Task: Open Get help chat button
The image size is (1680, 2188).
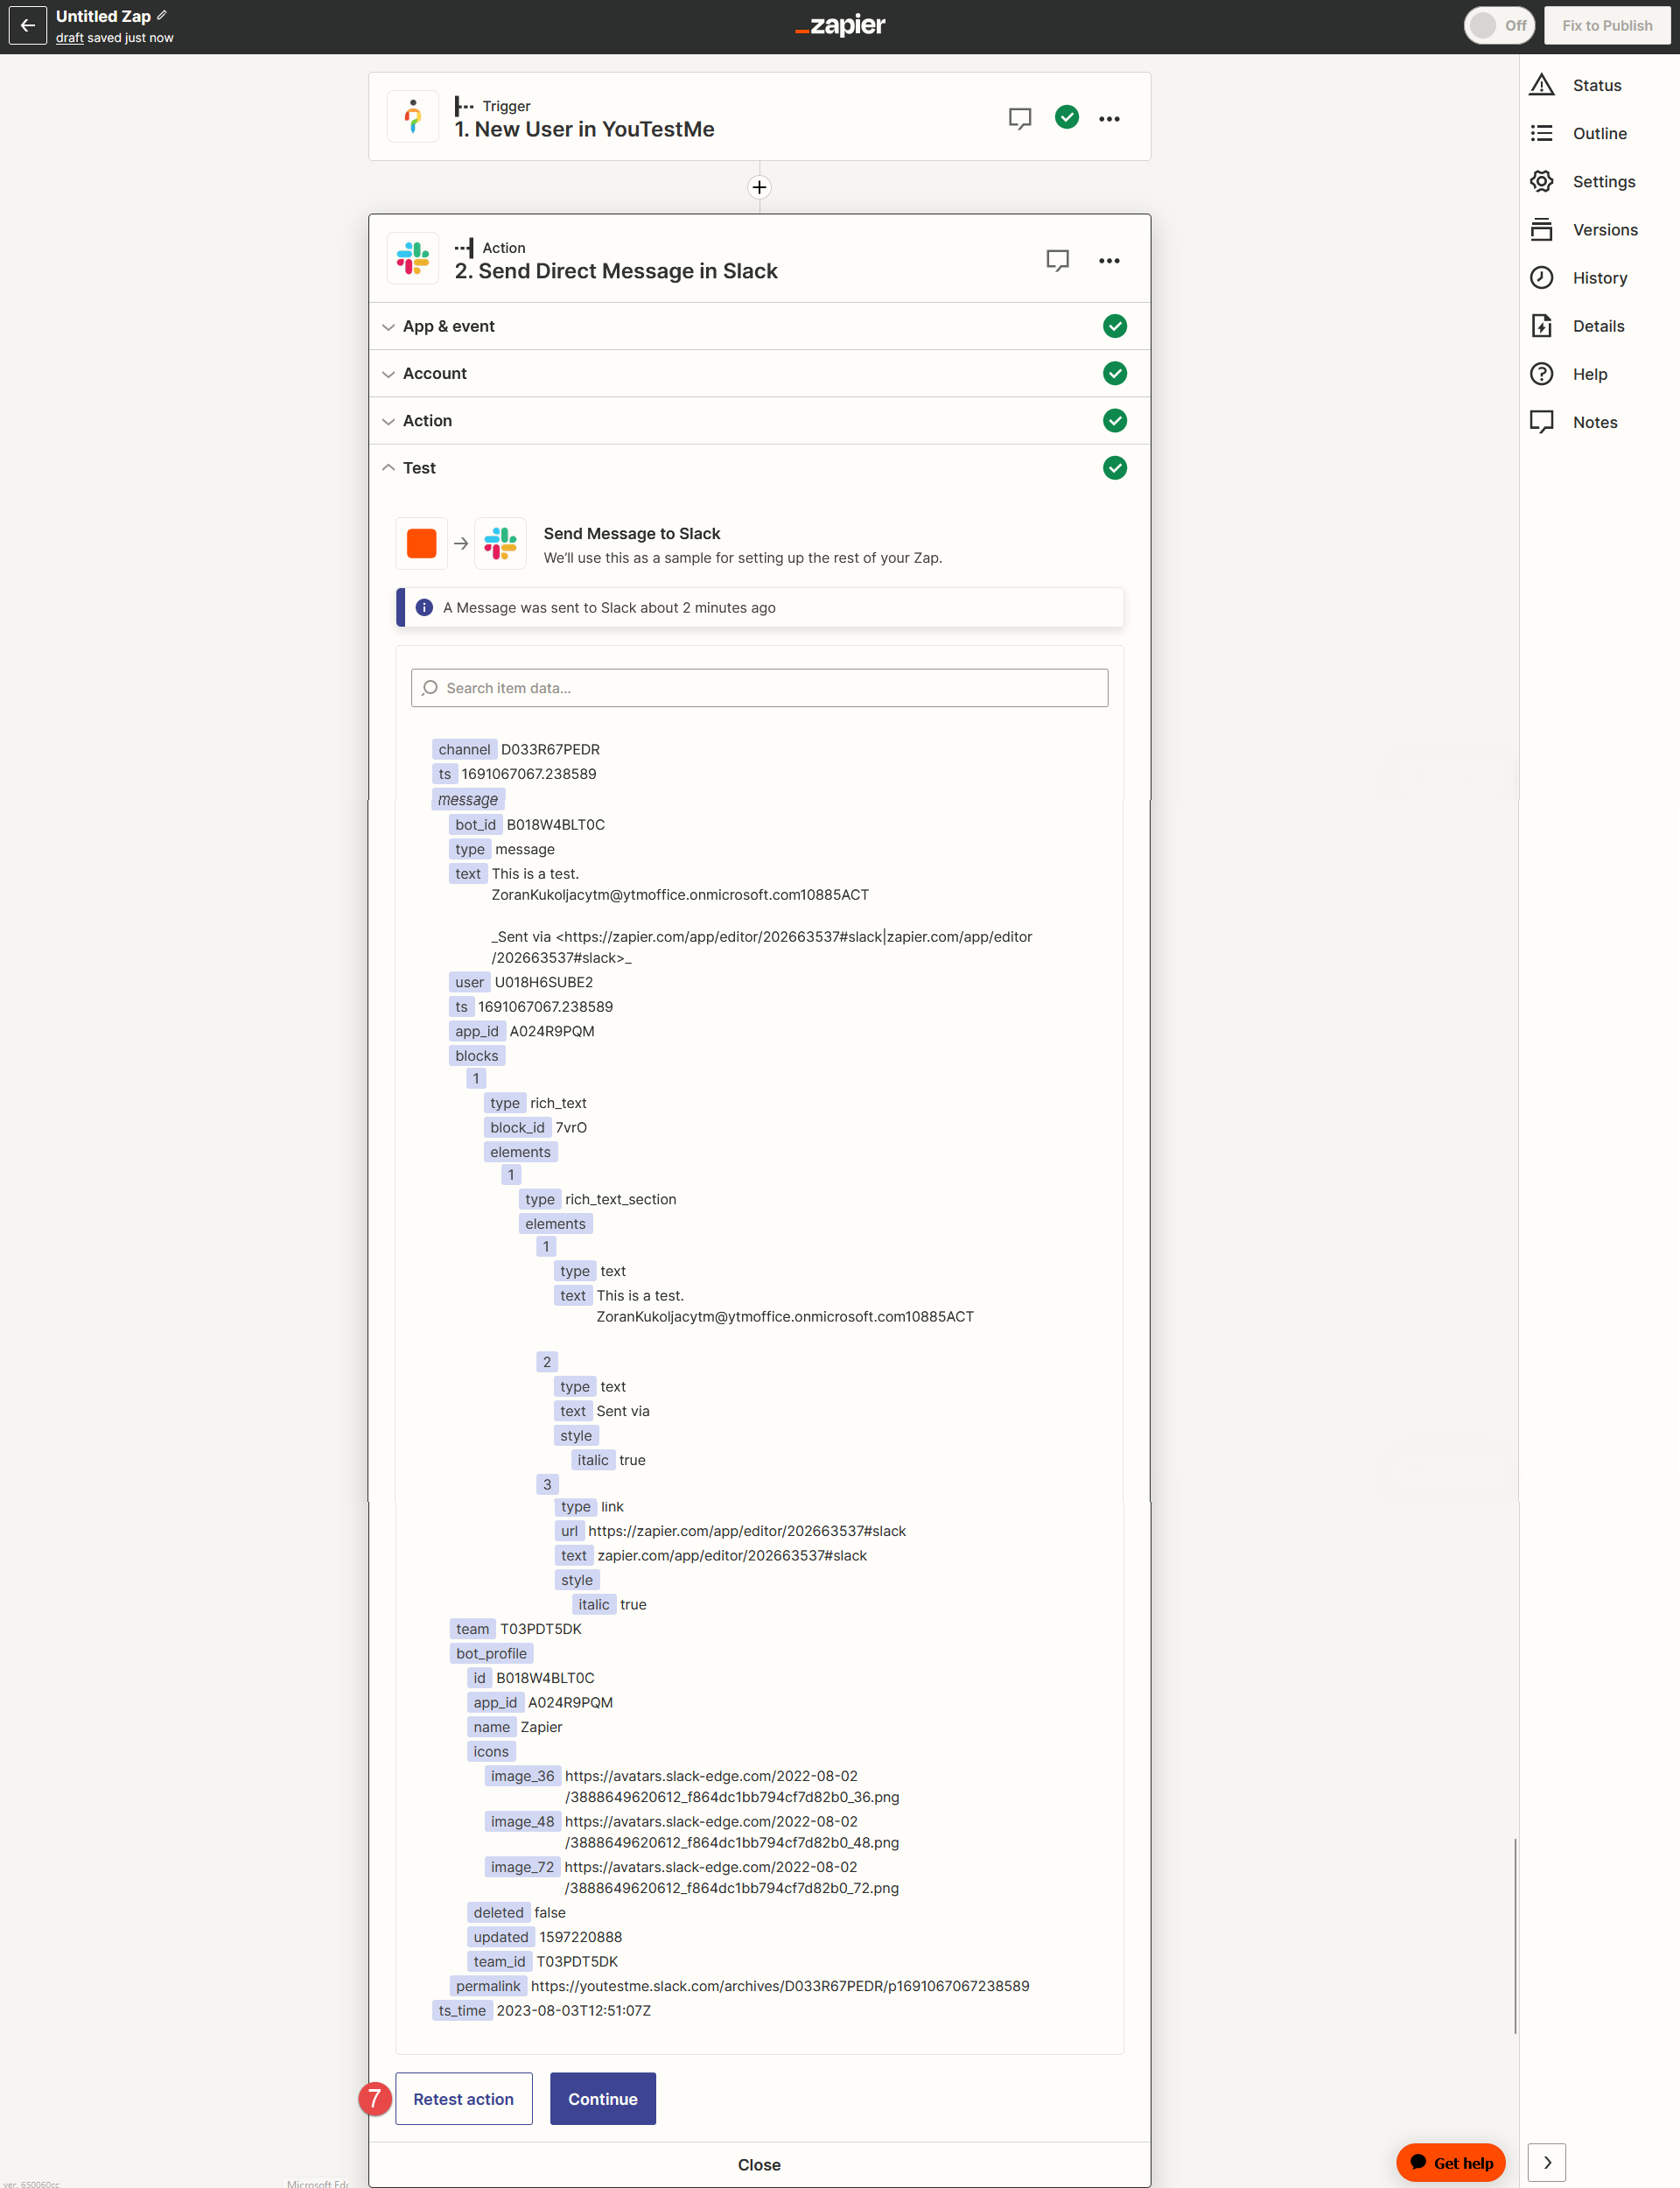Action: tap(1450, 2162)
